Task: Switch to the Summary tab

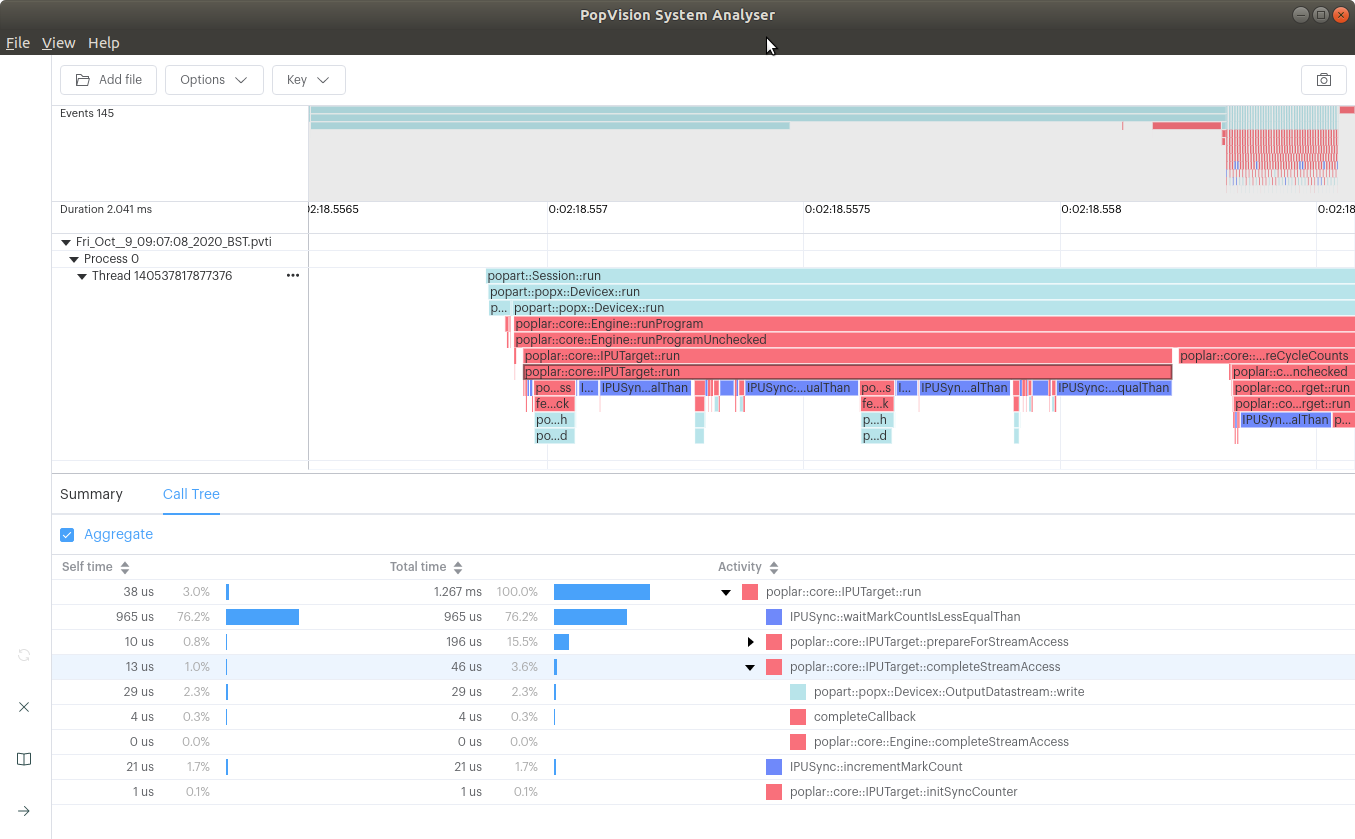Action: click(x=91, y=494)
